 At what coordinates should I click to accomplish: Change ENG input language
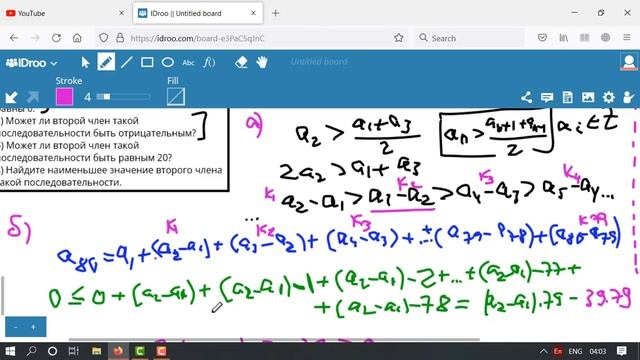(575, 351)
